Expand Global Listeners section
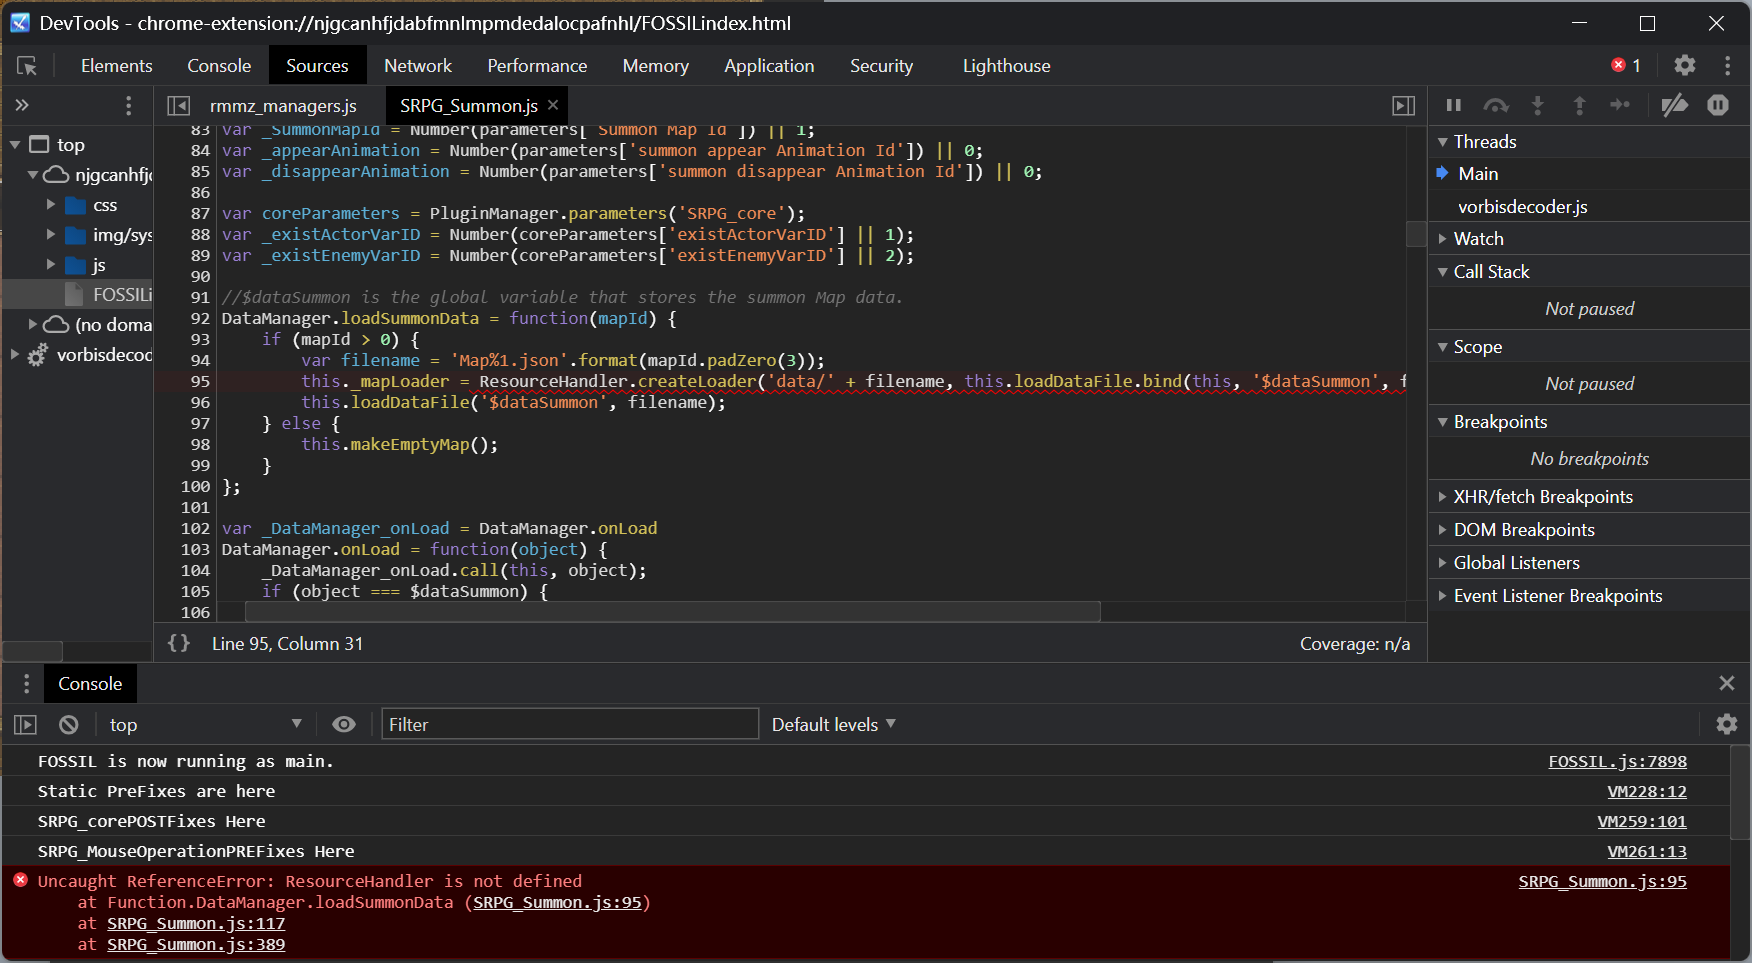This screenshot has width=1752, height=963. coord(1443,563)
